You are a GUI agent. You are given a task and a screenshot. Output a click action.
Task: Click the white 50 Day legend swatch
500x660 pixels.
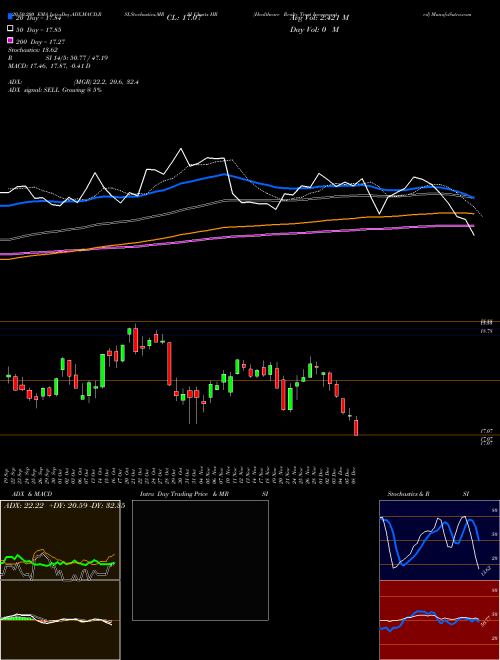(x=11, y=29)
